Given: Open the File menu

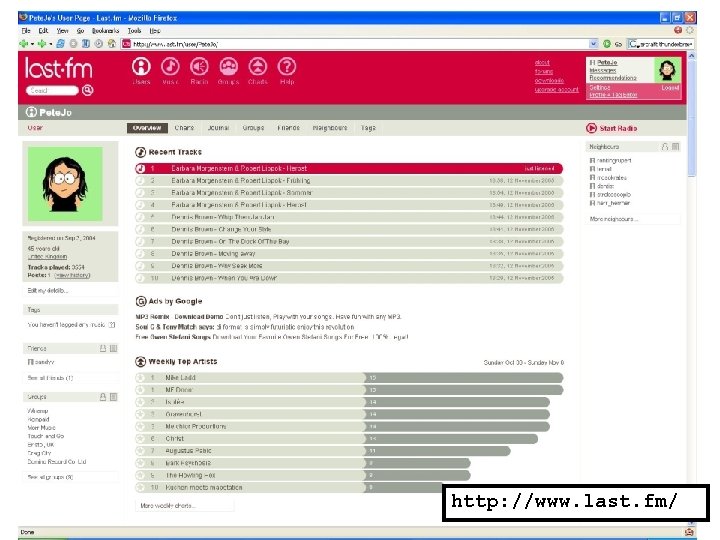Looking at the screenshot, I should click(26, 30).
